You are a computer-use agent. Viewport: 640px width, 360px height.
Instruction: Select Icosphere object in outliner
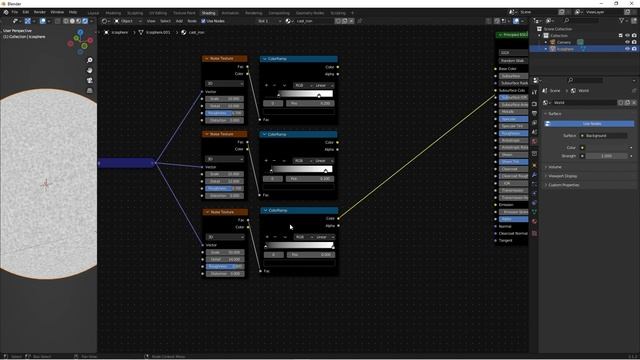(565, 49)
